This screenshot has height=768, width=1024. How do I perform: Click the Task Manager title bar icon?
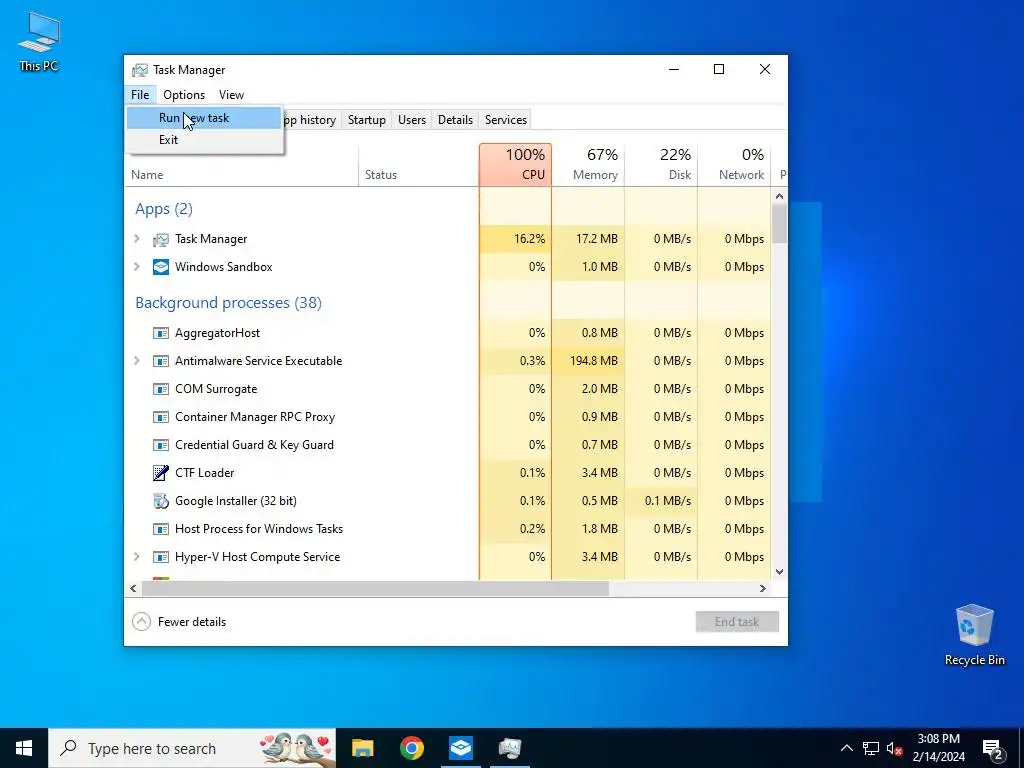[x=140, y=70]
